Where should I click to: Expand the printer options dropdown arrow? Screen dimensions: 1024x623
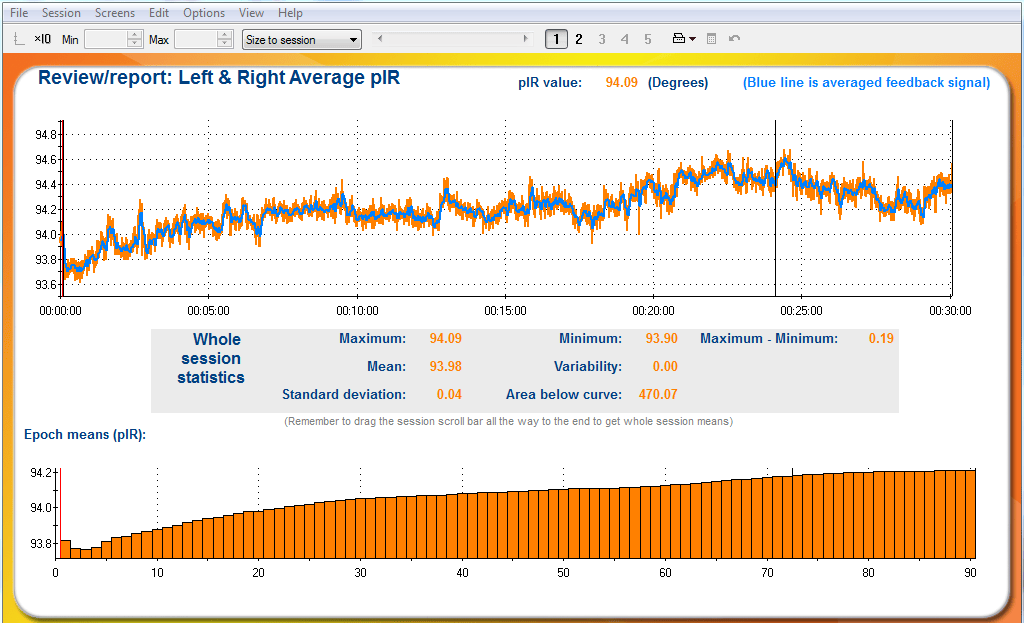pyautogui.click(x=692, y=39)
